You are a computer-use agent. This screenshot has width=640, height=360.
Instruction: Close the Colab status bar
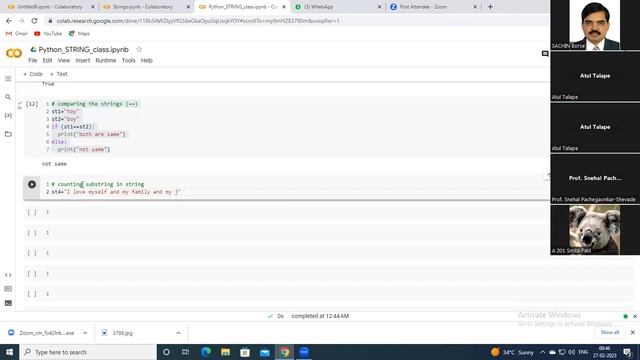635,316
